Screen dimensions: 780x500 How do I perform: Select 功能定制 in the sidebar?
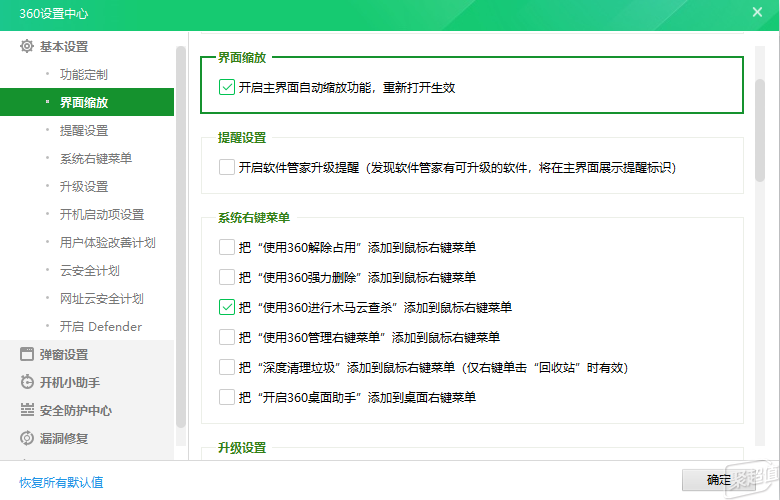[84, 75]
